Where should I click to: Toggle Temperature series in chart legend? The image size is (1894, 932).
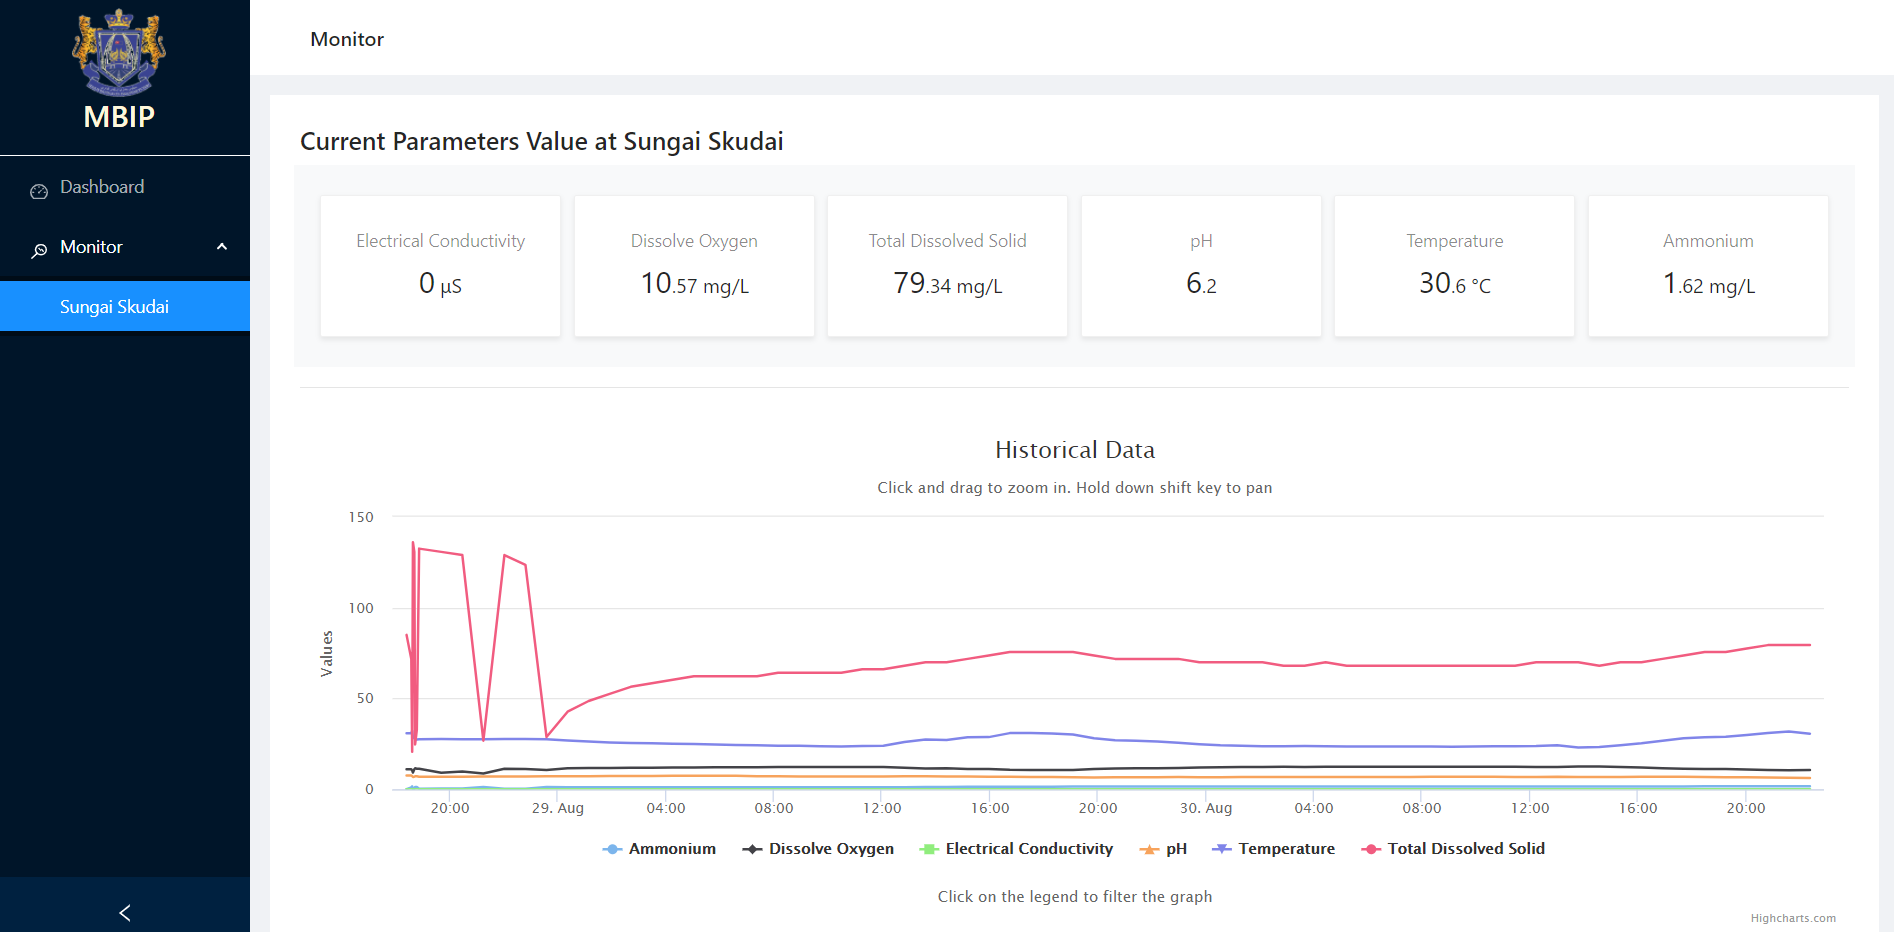tap(1286, 849)
